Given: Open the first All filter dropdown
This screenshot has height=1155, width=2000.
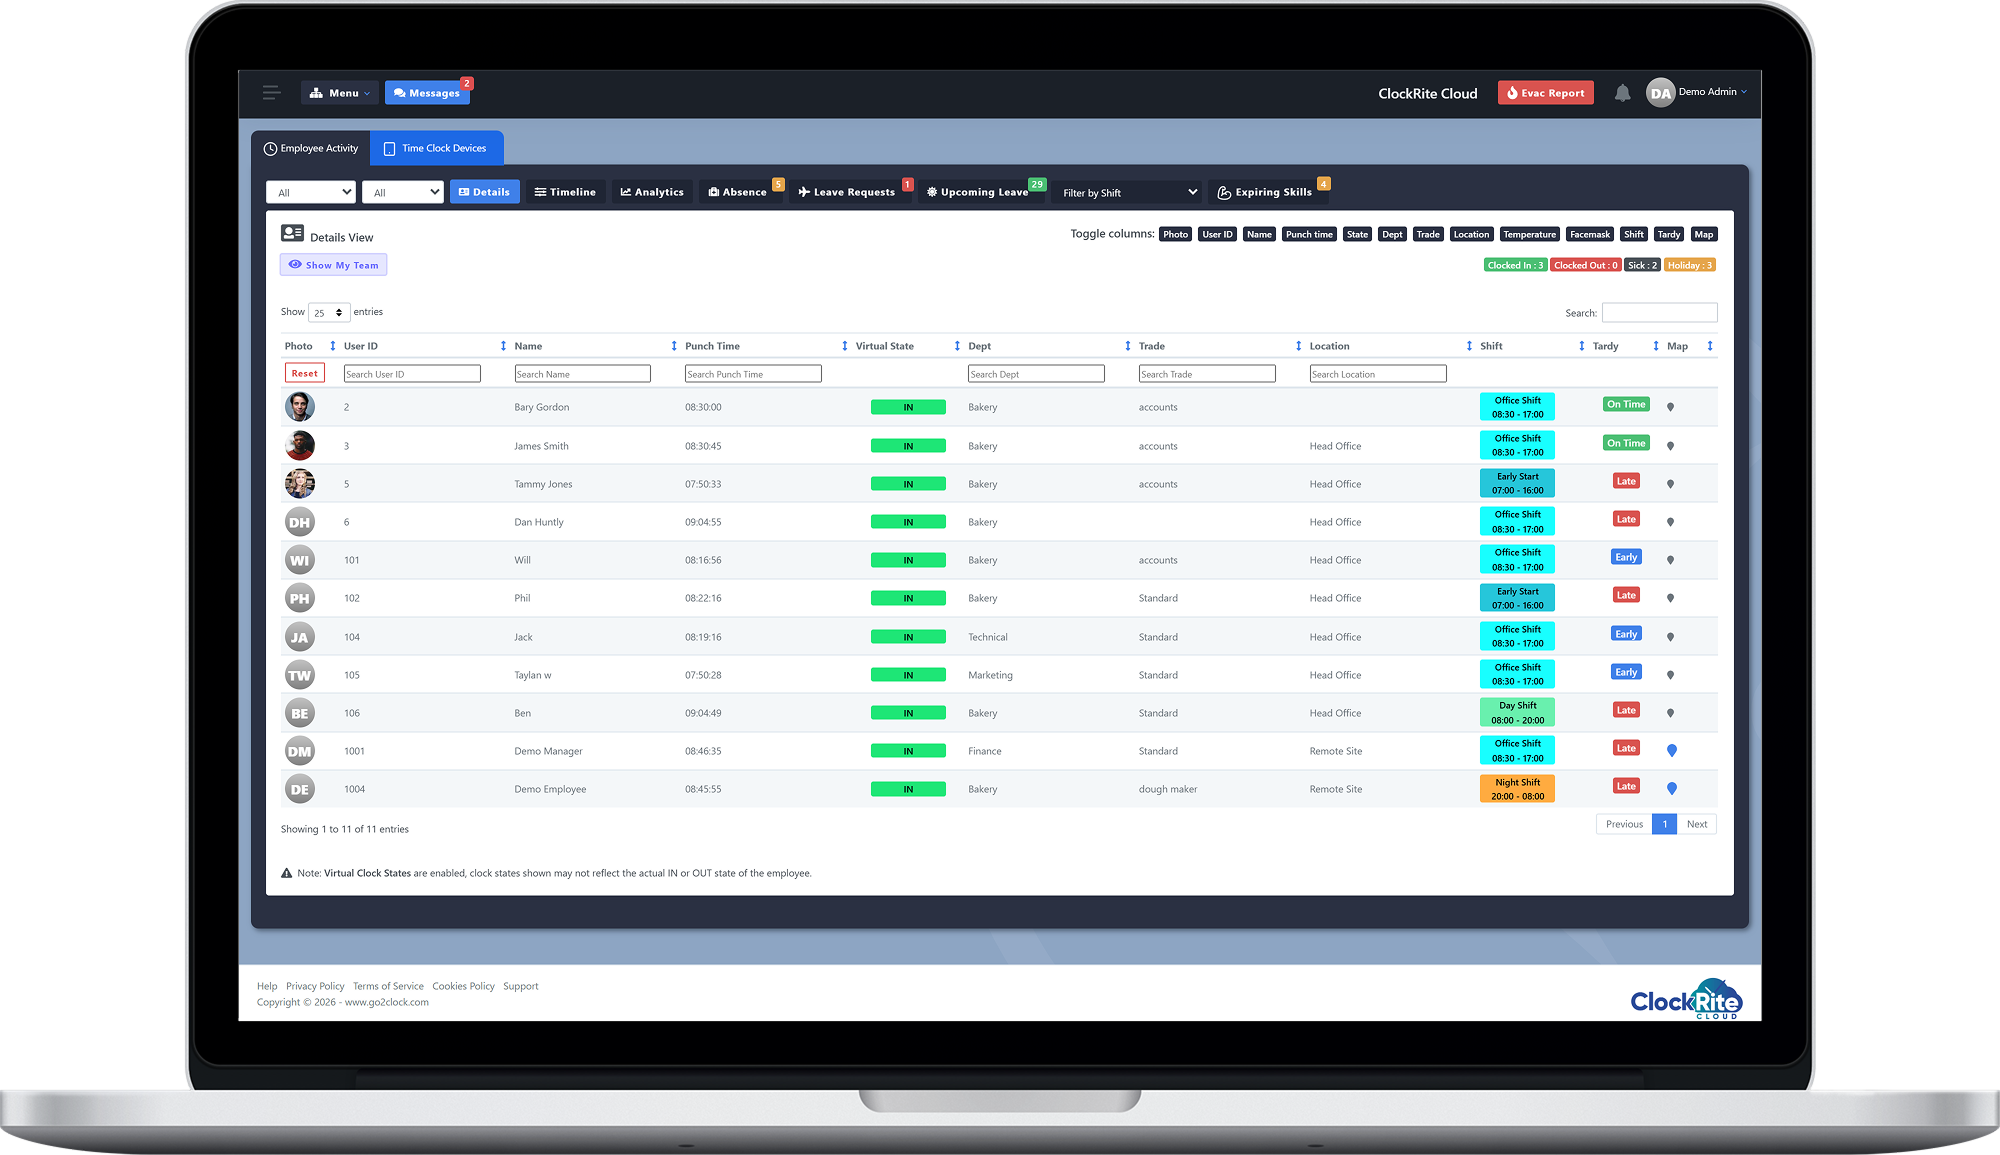Looking at the screenshot, I should tap(311, 192).
